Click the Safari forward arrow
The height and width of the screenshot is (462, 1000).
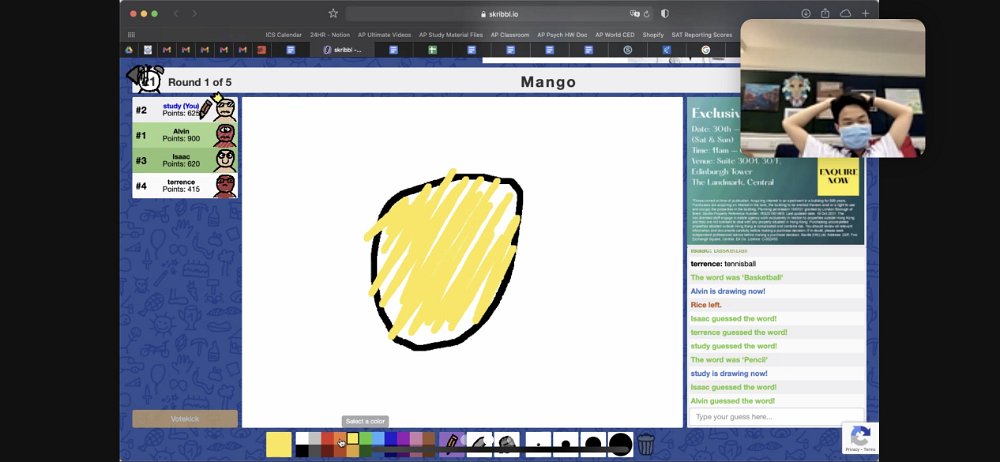click(x=195, y=13)
